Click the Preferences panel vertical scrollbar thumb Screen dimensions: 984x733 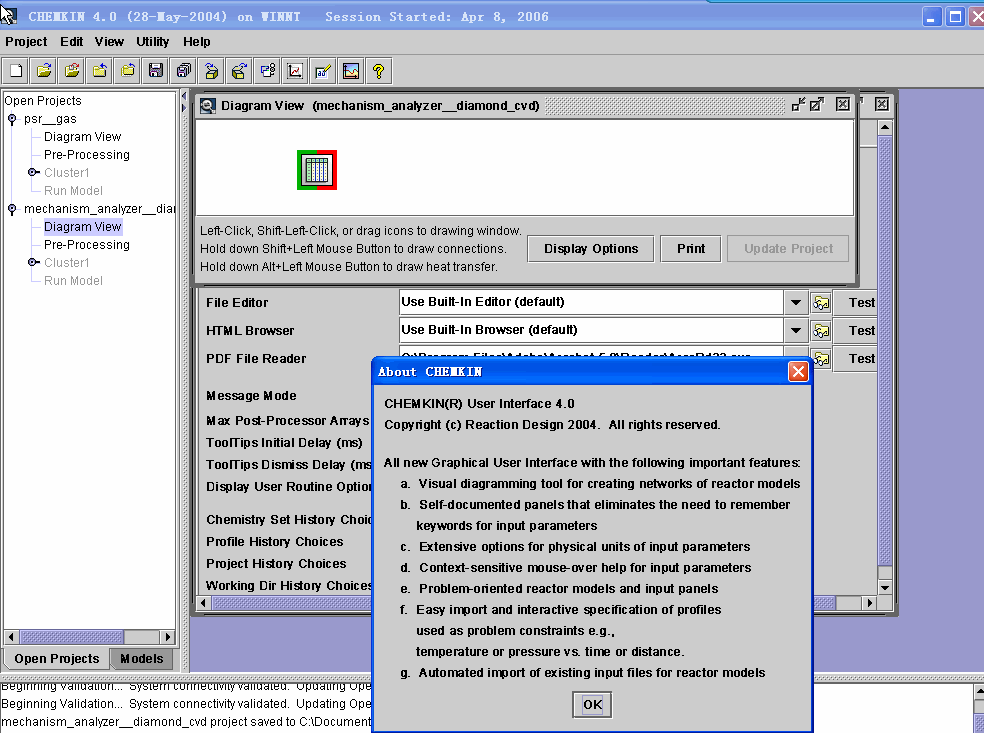point(885,350)
